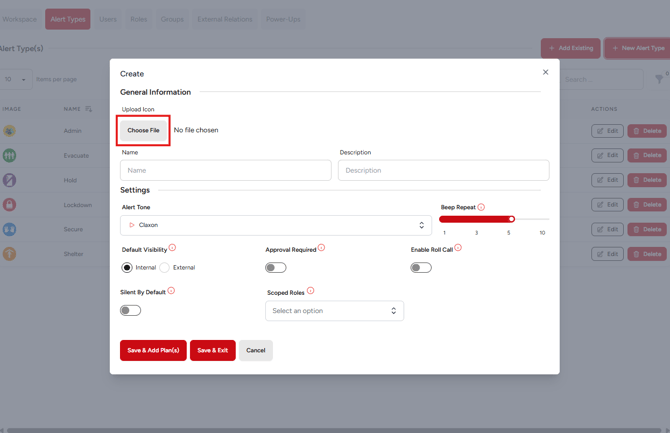Viewport: 670px width, 433px height.
Task: Open the Alert Tone dropdown
Action: coord(276,225)
